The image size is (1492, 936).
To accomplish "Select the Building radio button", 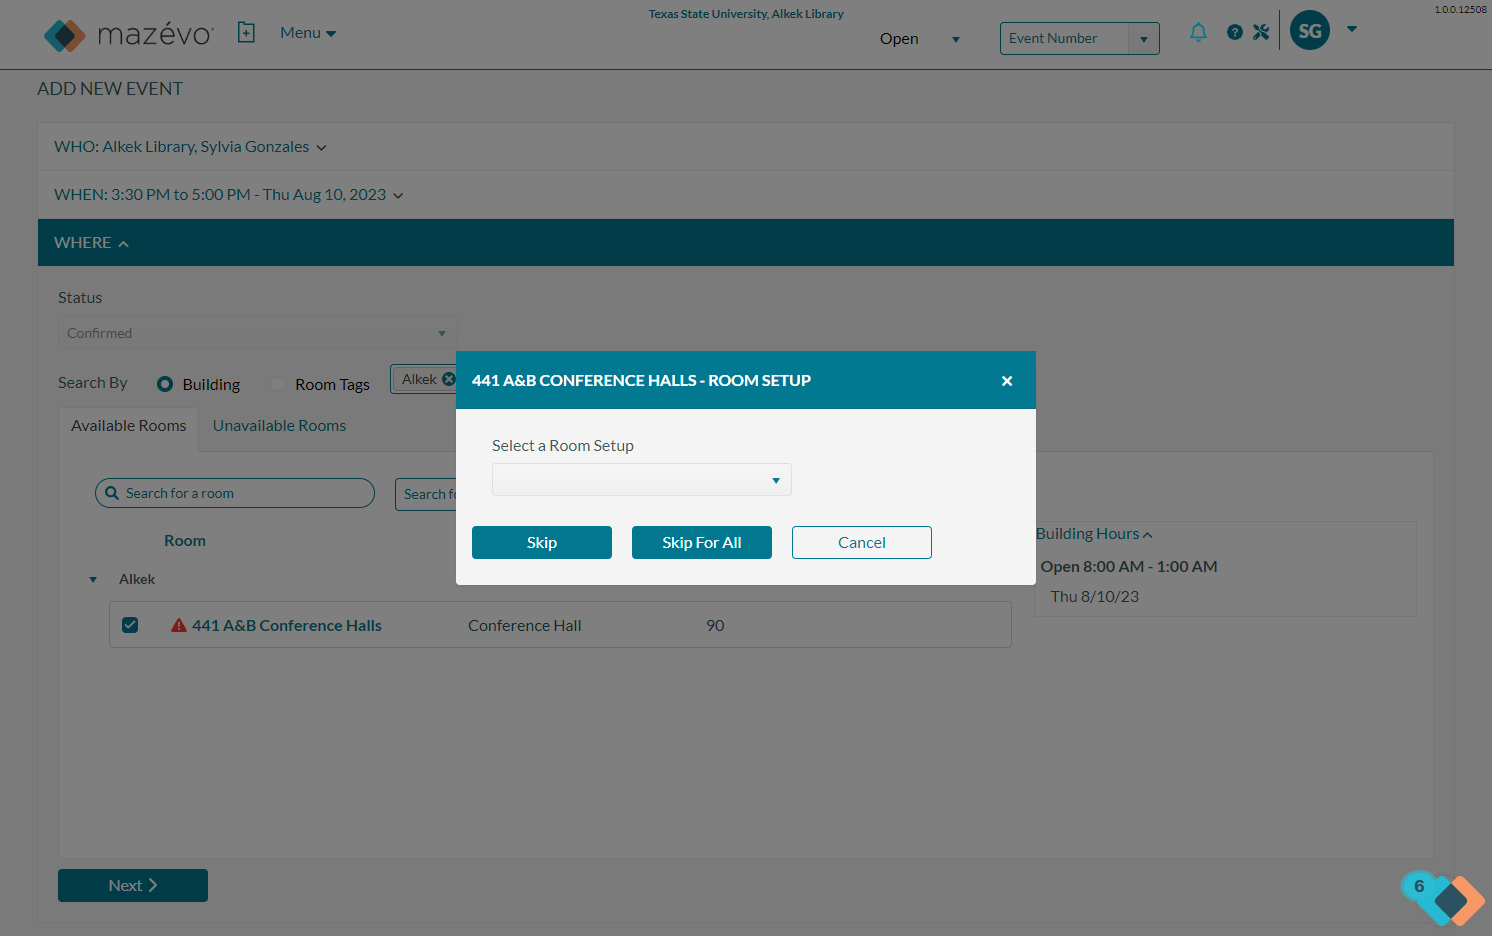I will click(165, 384).
